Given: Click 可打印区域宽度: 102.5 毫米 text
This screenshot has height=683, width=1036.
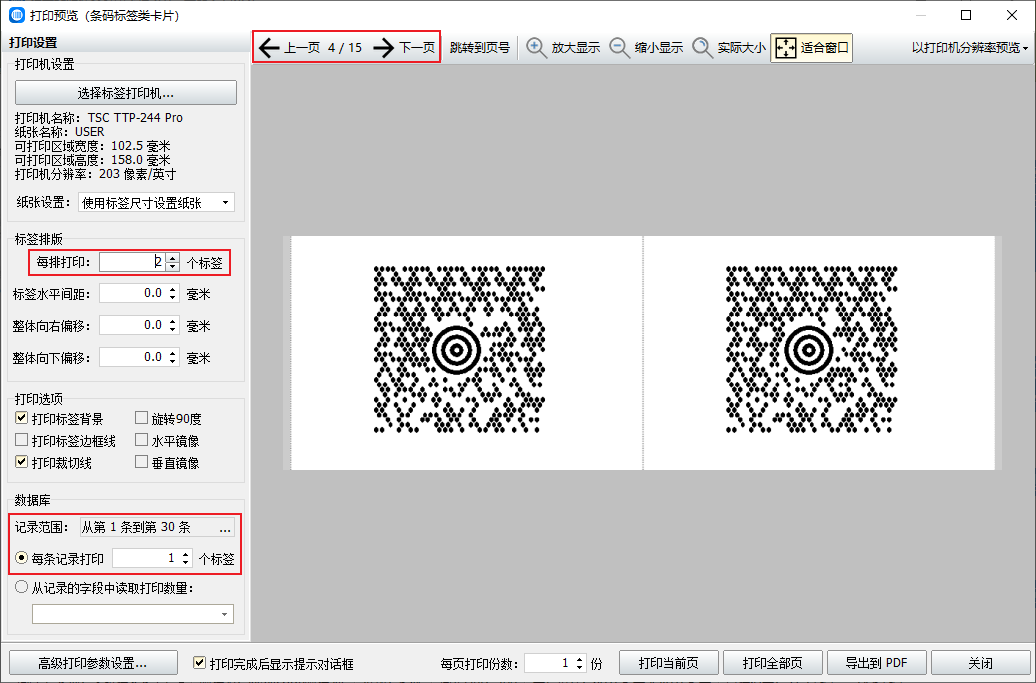Looking at the screenshot, I should 92,146.
